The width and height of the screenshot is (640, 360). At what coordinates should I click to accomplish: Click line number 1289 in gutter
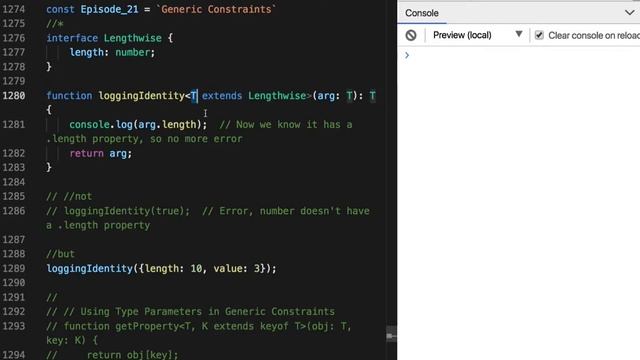point(14,269)
